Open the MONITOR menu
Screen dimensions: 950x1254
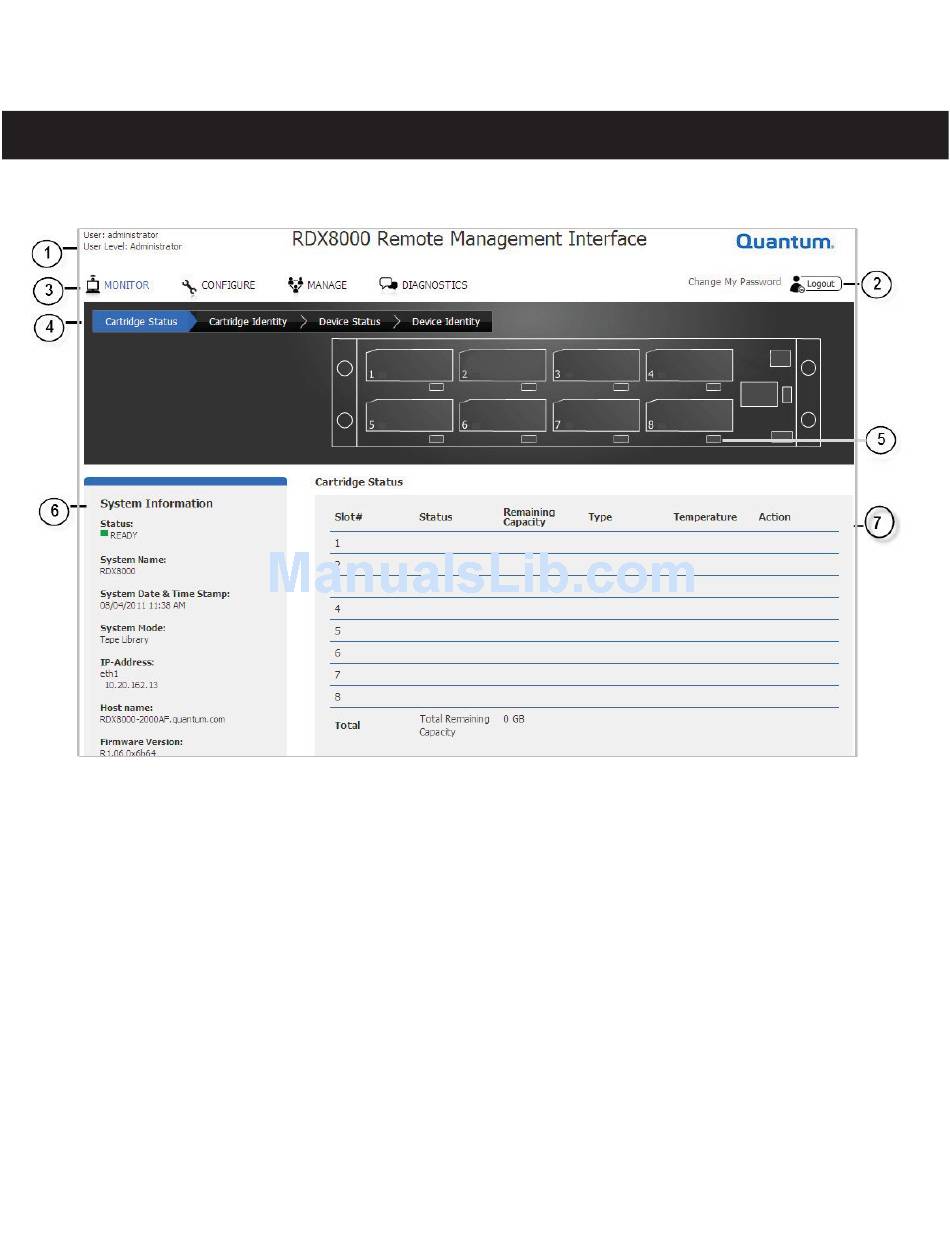click(126, 285)
